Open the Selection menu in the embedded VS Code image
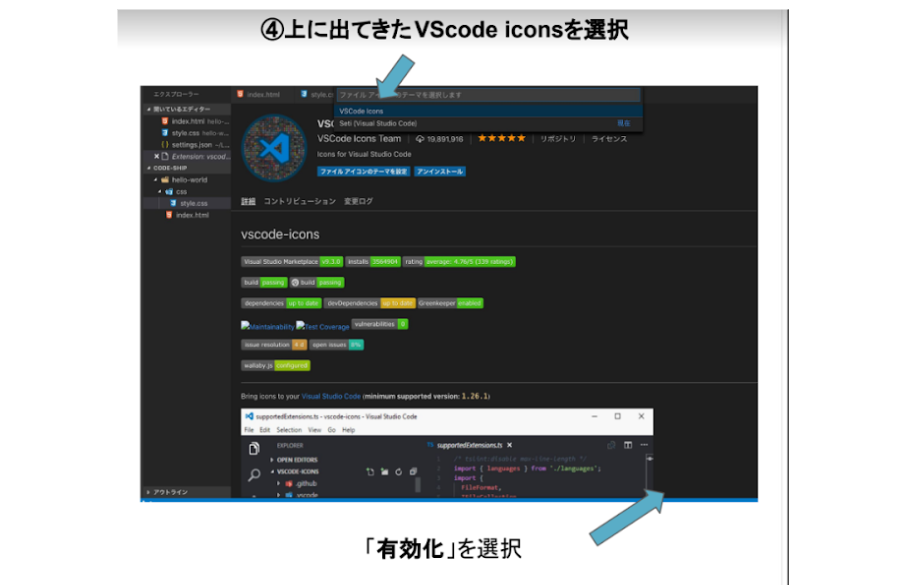 pyautogui.click(x=289, y=430)
